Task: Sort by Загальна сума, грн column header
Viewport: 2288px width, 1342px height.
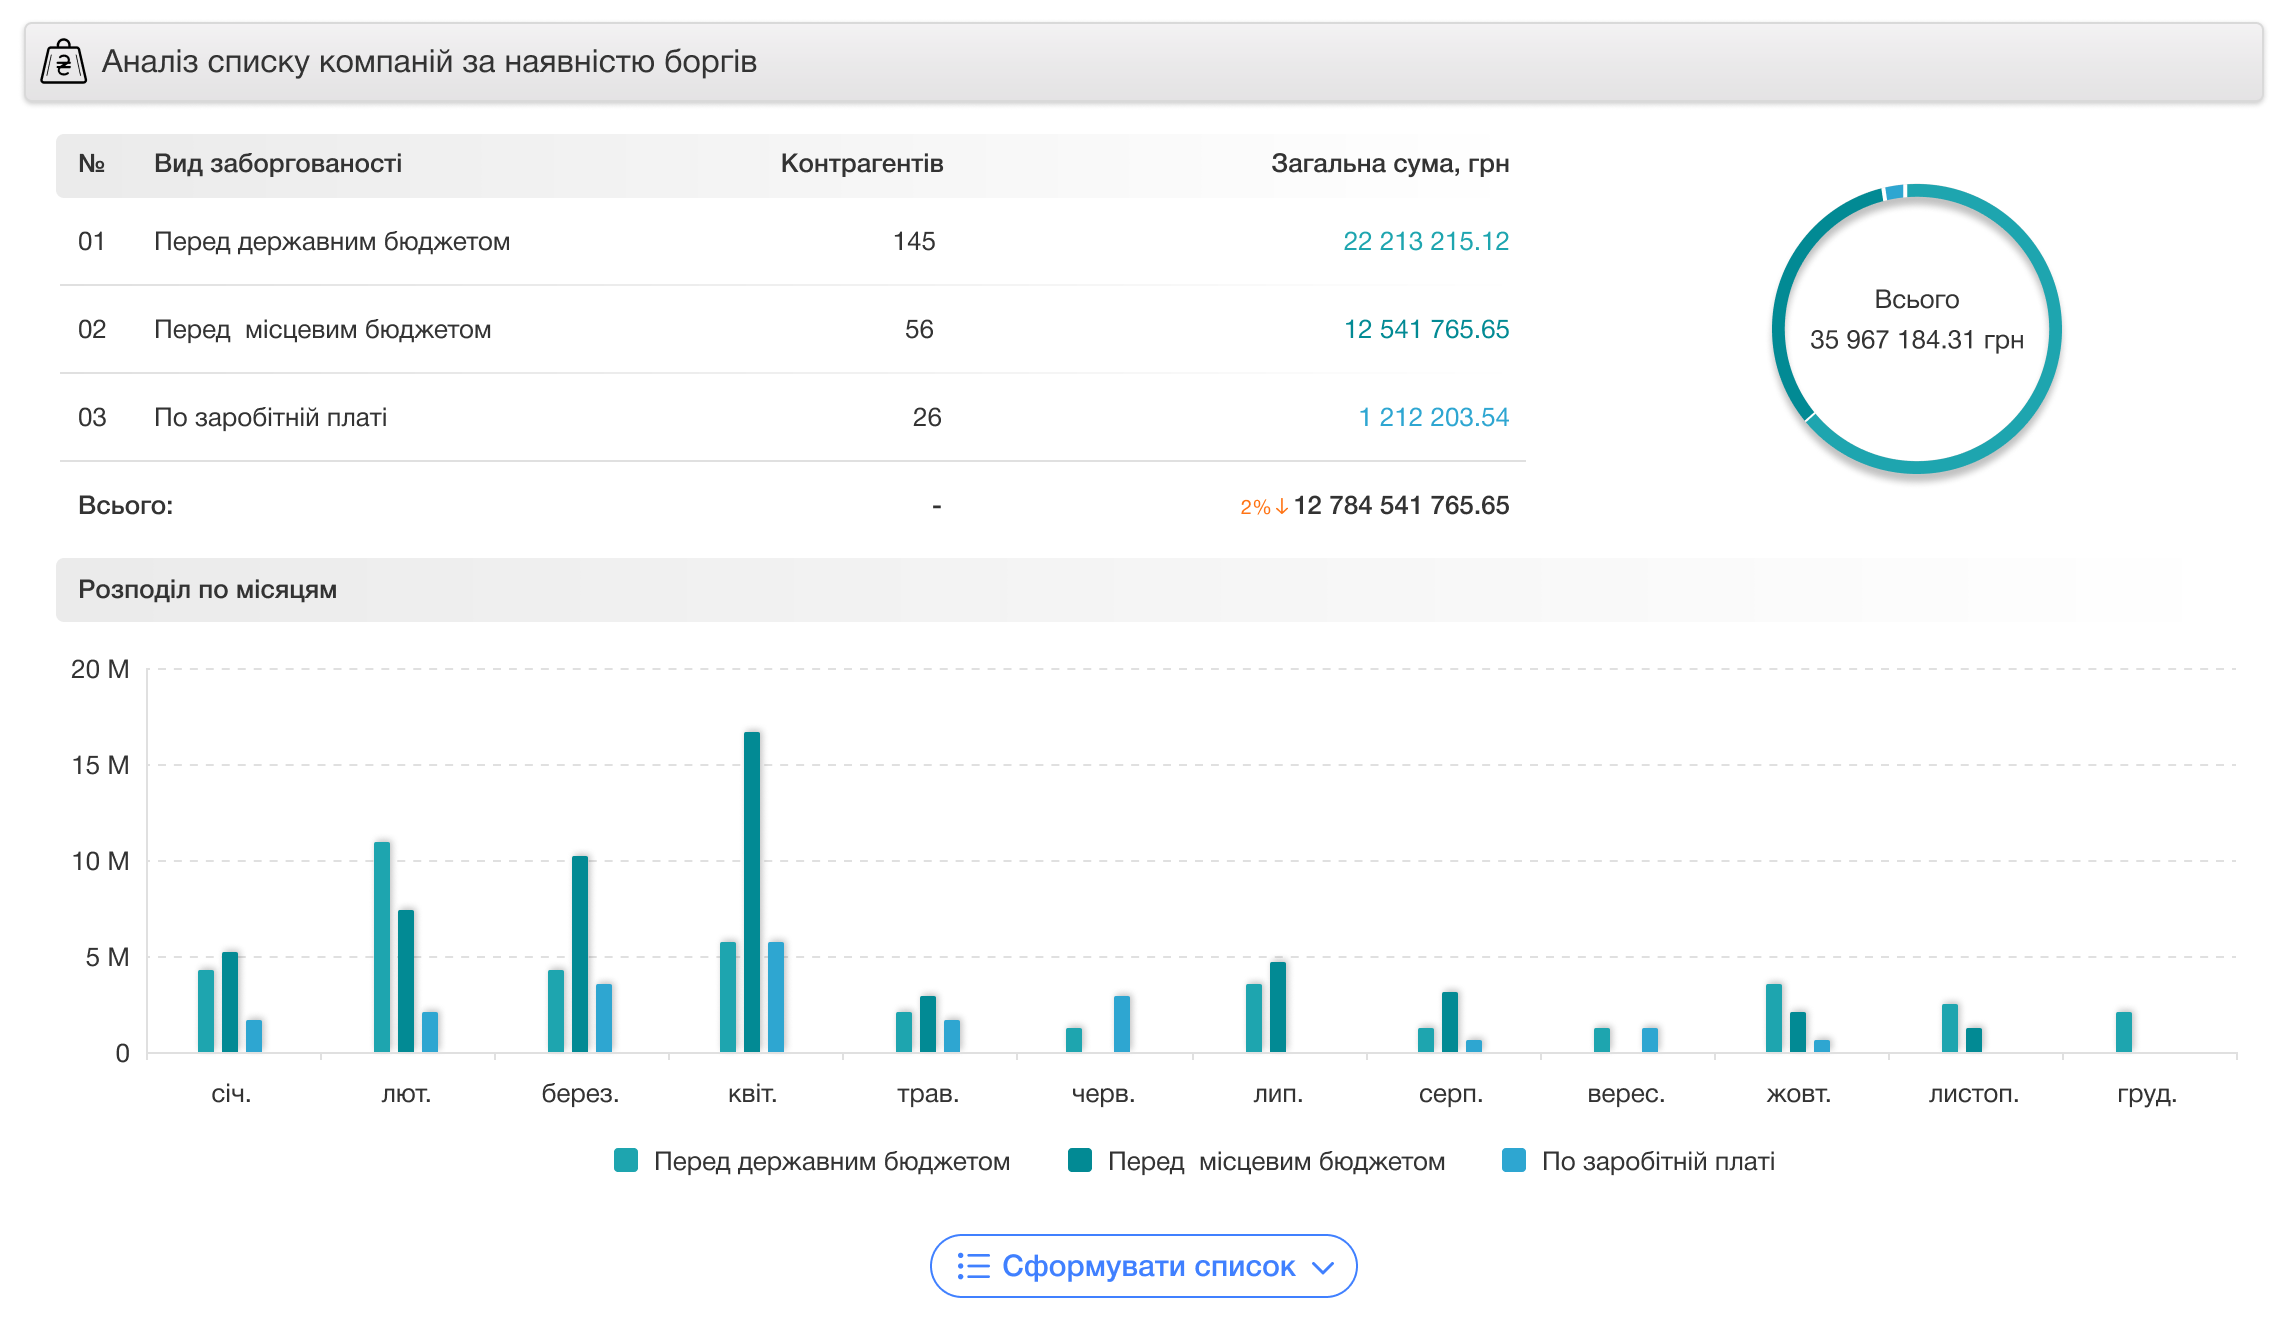Action: (x=1389, y=163)
